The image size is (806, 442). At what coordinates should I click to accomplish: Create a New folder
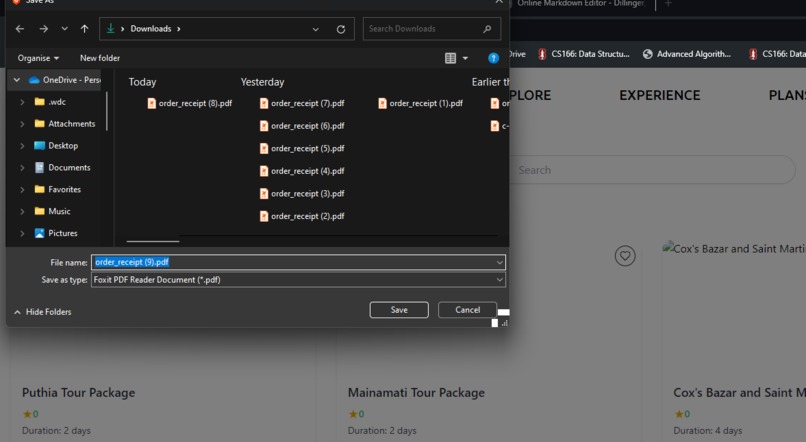pos(100,58)
